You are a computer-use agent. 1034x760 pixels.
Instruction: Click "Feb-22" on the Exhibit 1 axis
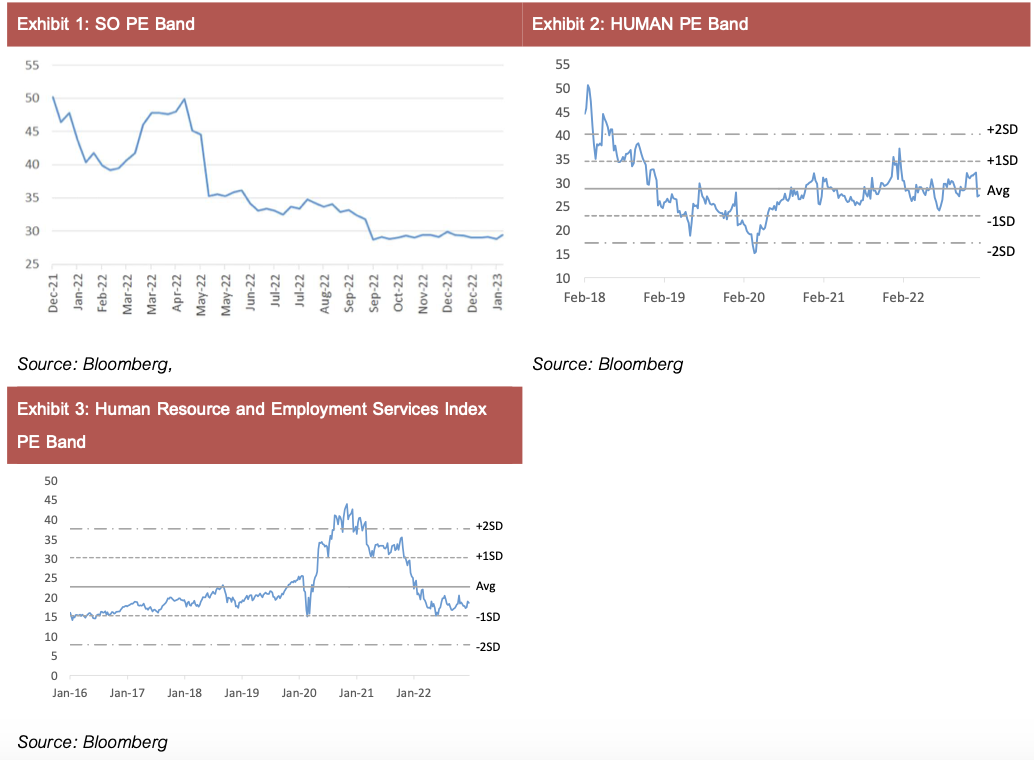102,293
